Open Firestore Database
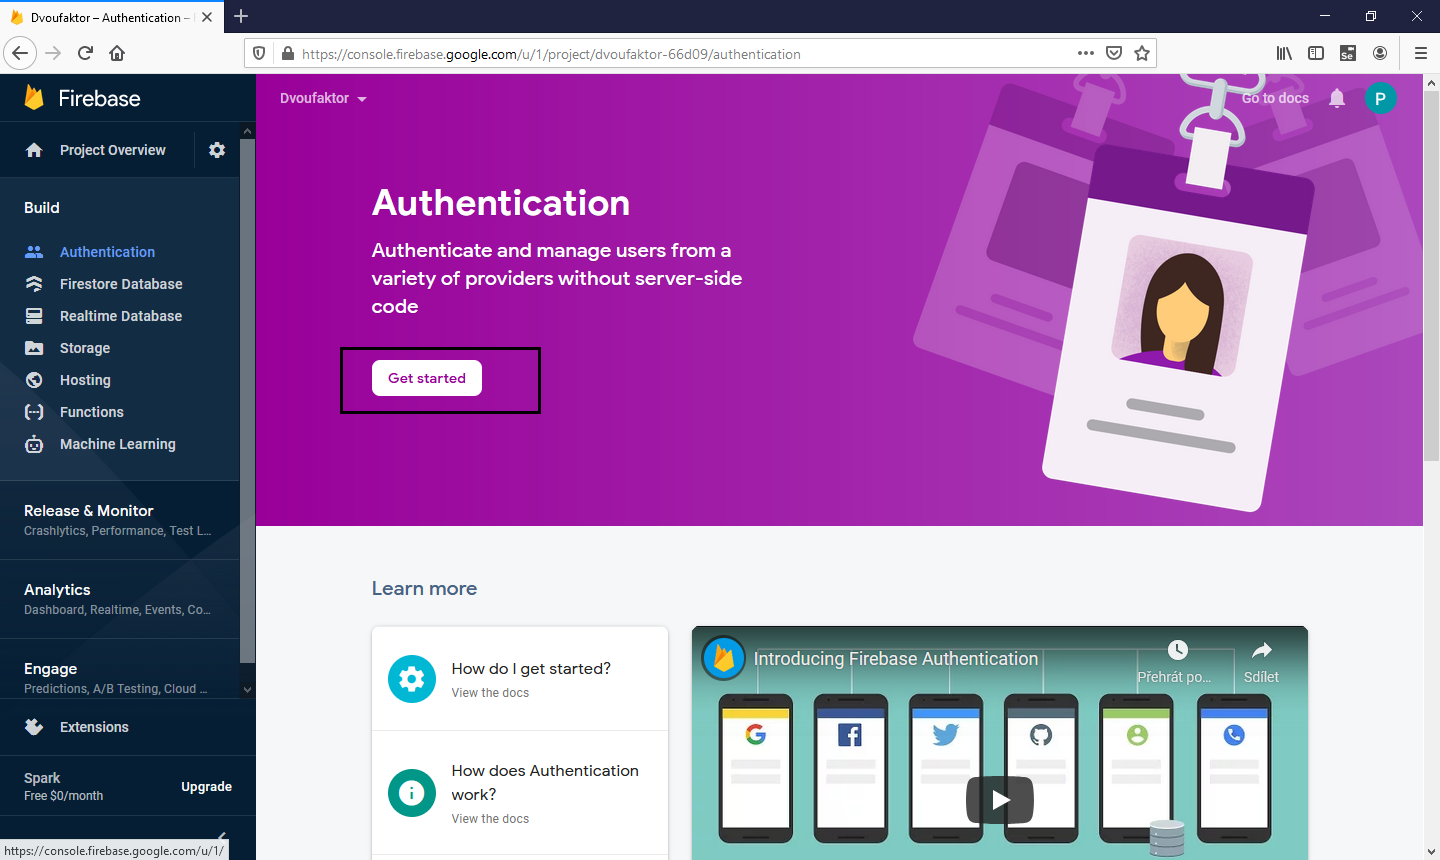Image resolution: width=1440 pixels, height=860 pixels. 120,284
